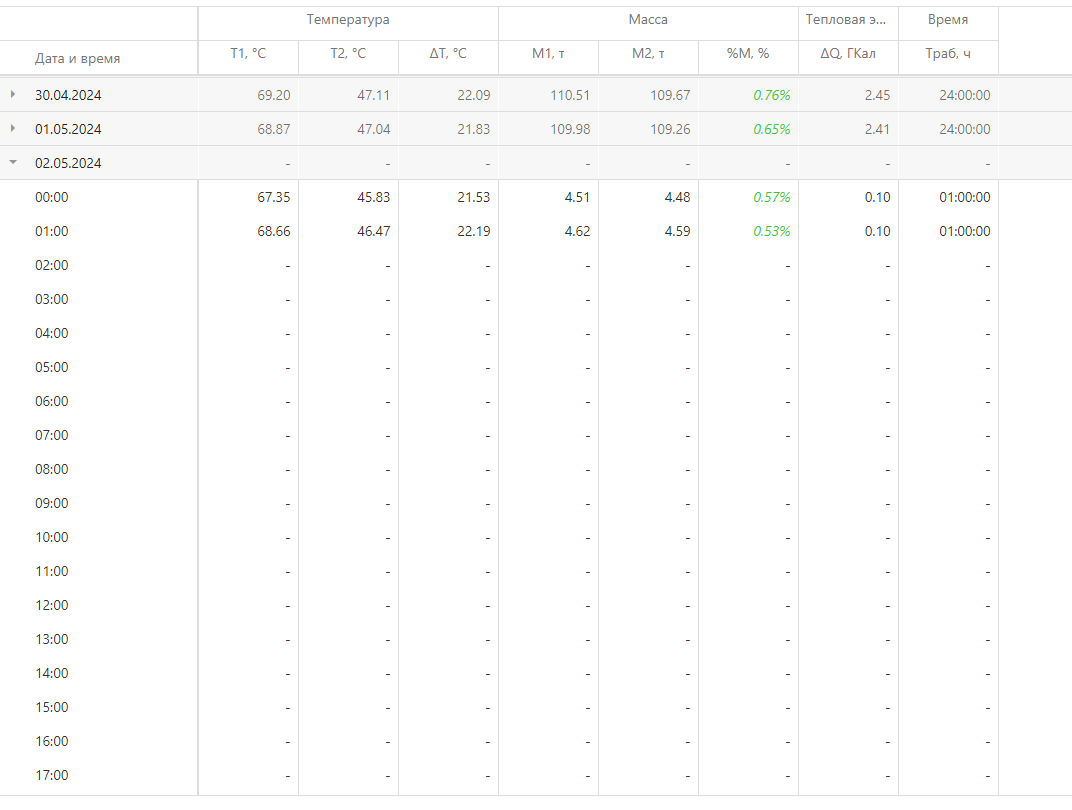
Task: Click the T2, °C column header
Action: coord(348,54)
